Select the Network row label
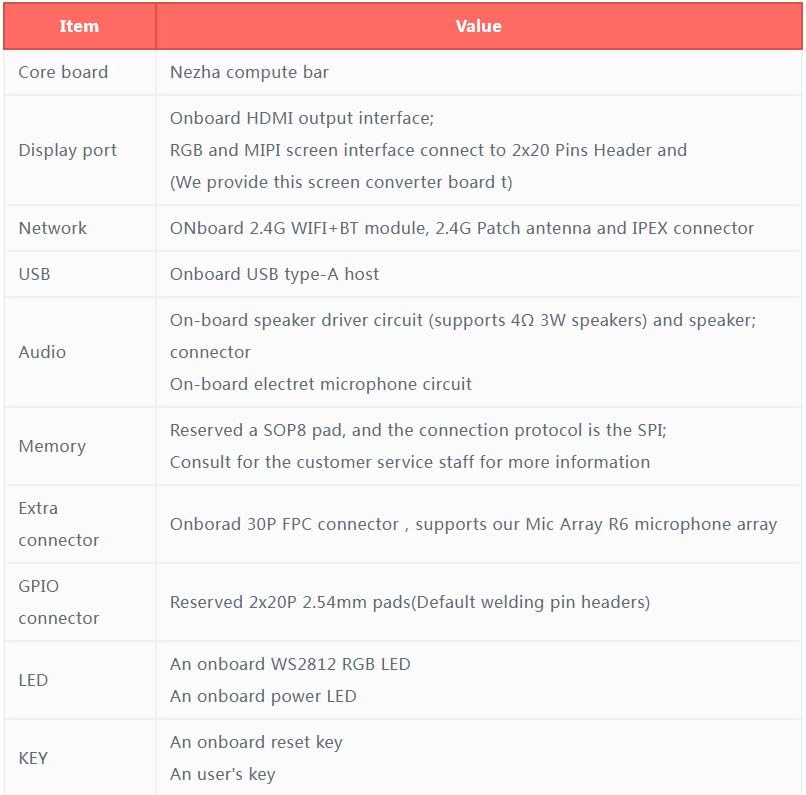Screen dimensions: 806x795 52,228
